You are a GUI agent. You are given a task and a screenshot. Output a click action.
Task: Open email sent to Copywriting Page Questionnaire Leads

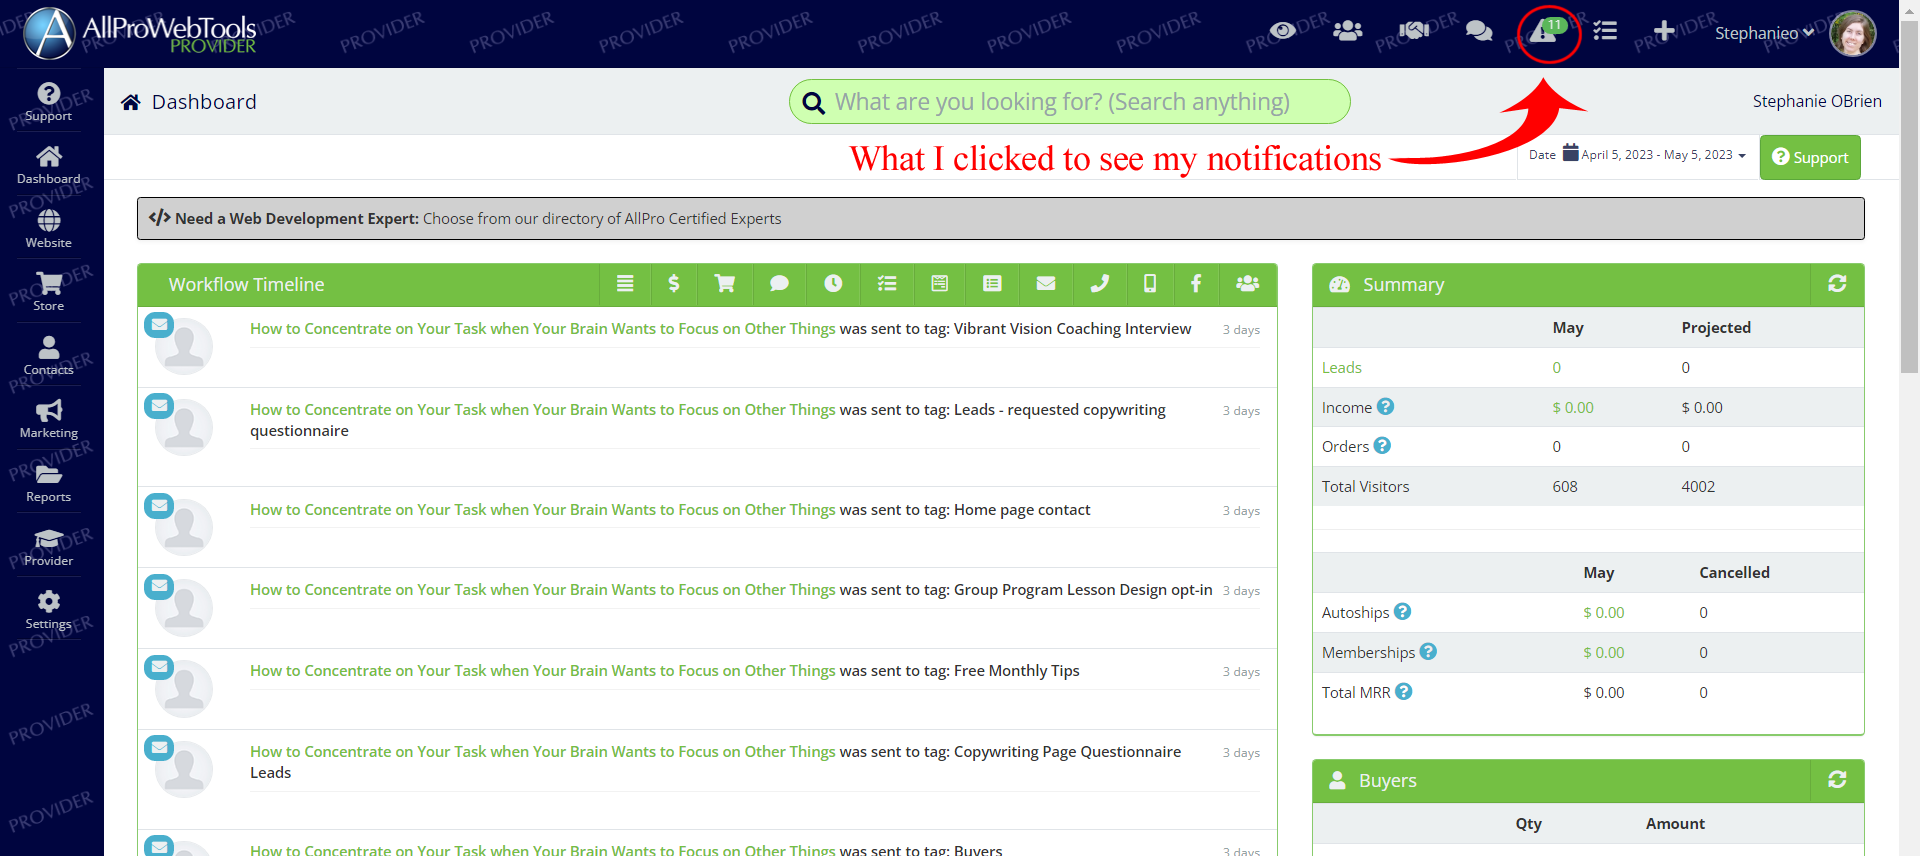[x=542, y=752]
